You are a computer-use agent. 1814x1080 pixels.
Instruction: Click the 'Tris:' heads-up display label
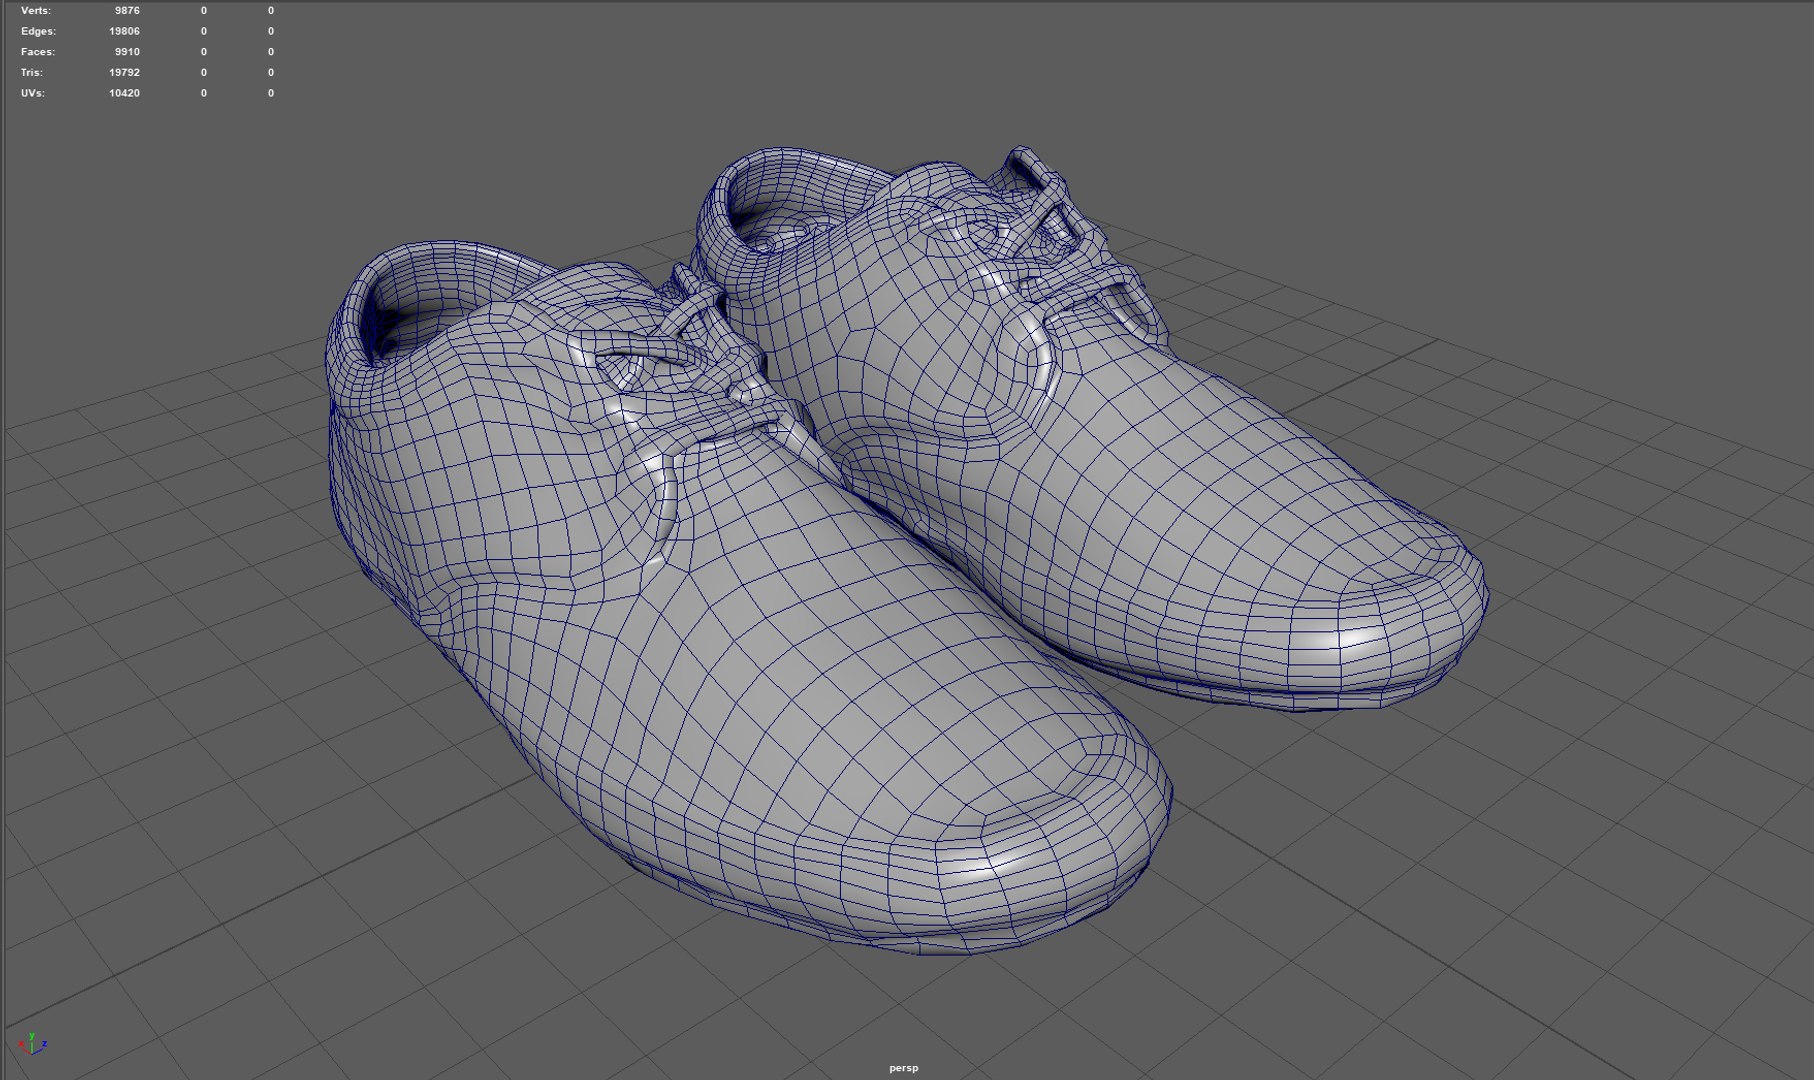32,72
